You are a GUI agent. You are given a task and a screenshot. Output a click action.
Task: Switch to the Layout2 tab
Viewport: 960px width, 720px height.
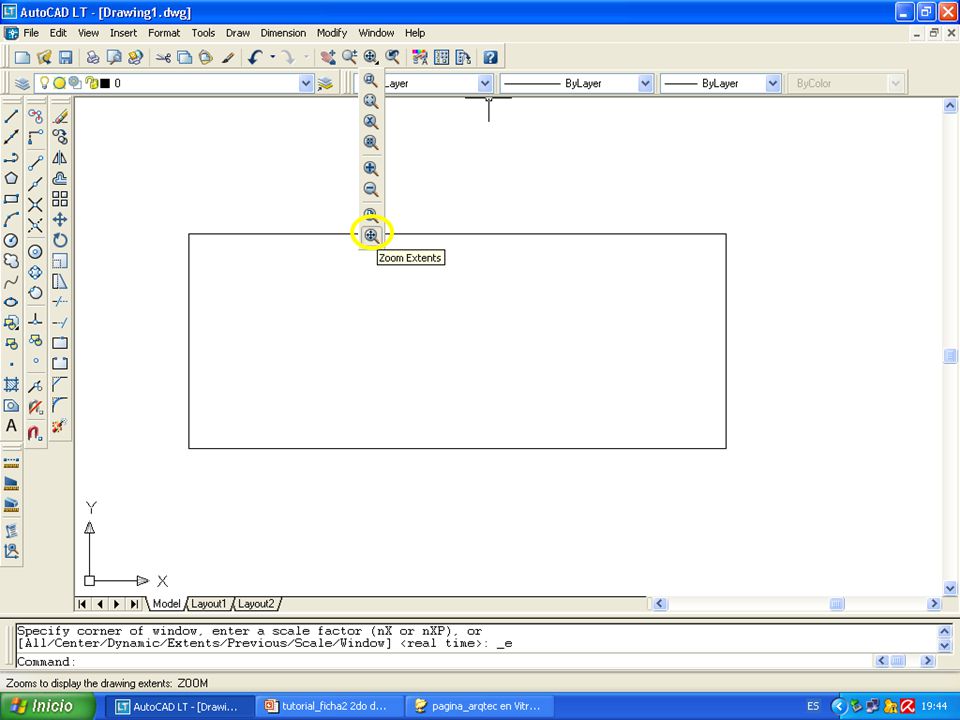point(256,604)
